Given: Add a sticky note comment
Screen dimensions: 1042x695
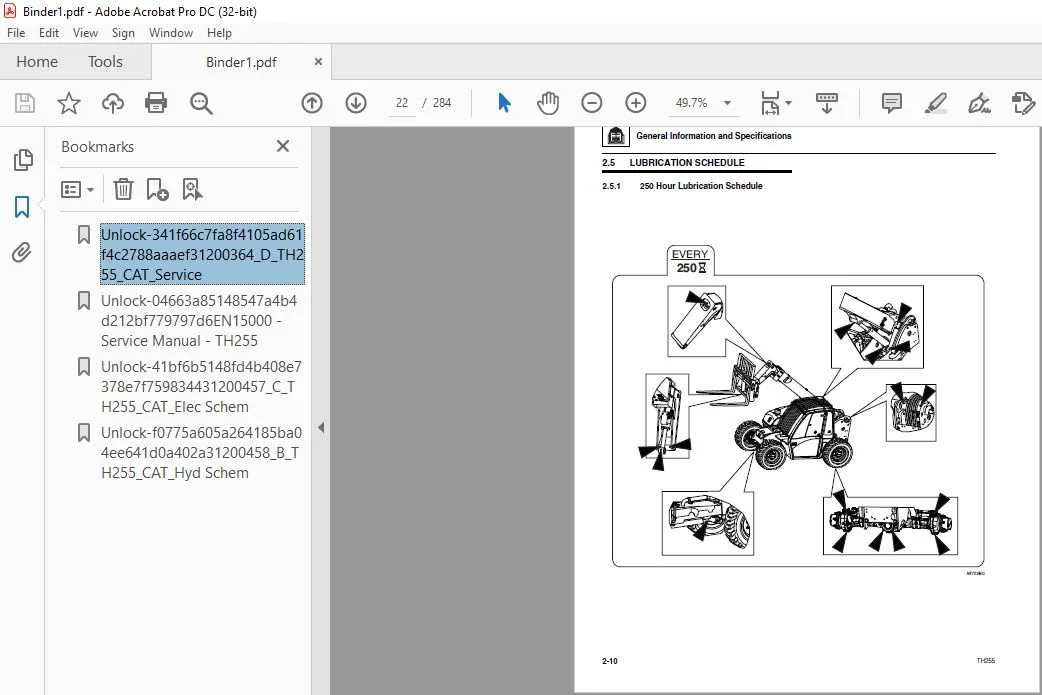Looking at the screenshot, I should pyautogui.click(x=892, y=103).
